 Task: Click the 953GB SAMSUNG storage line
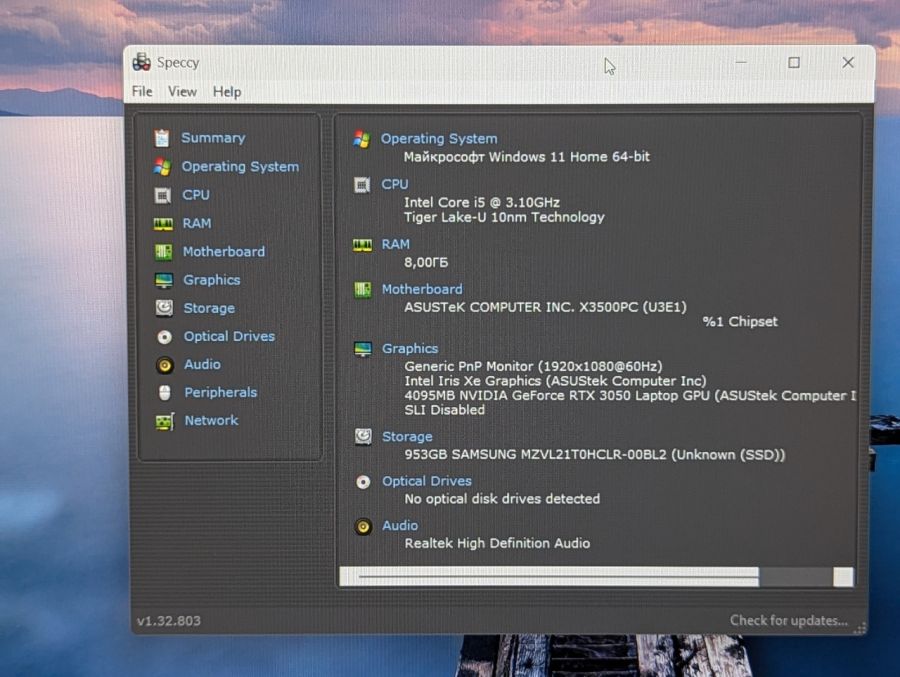[x=595, y=455]
